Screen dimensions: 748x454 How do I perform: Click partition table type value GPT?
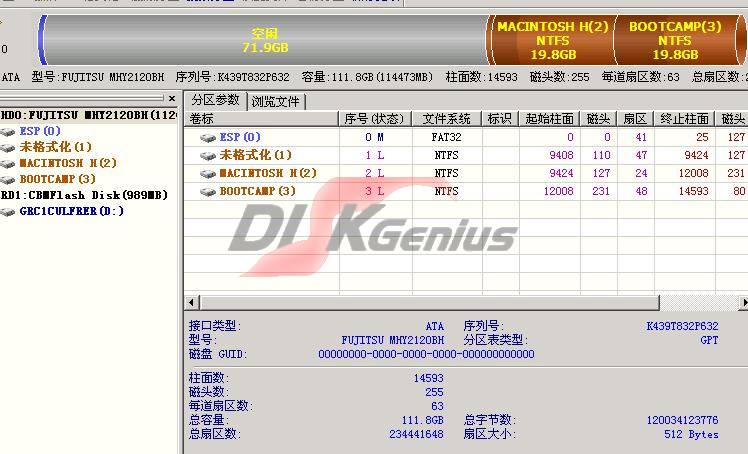point(709,340)
